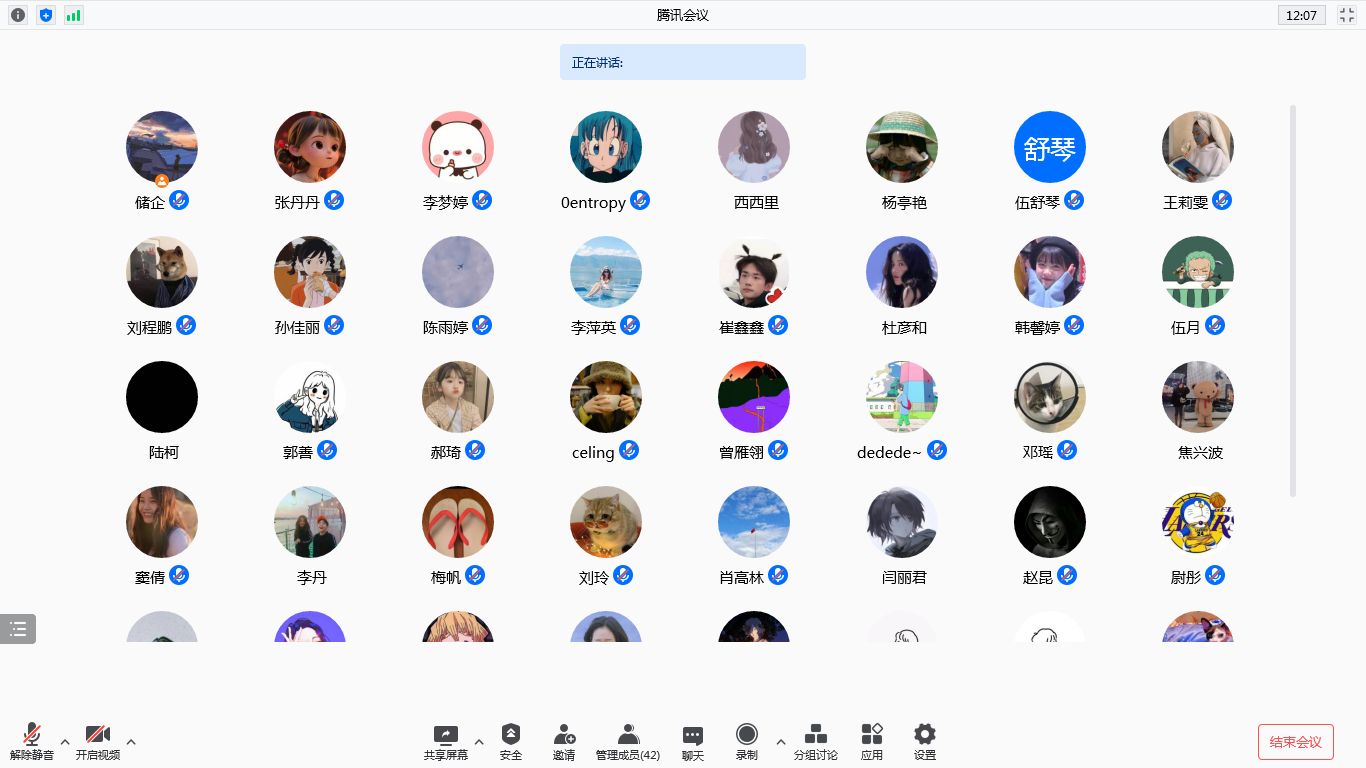Open the meeting info icon
This screenshot has width=1366, height=768.
(18, 15)
